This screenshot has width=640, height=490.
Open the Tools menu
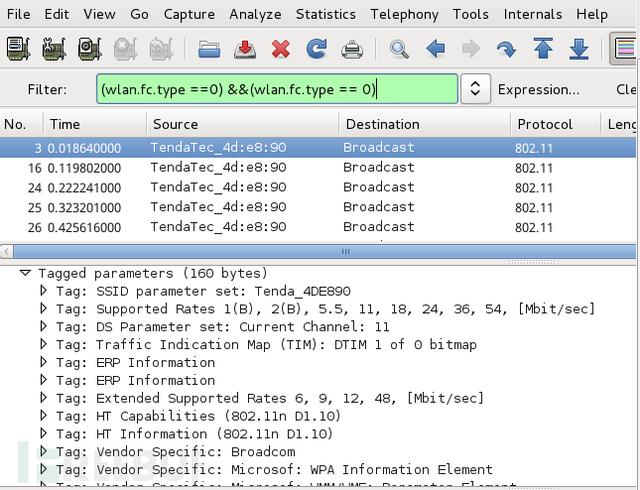point(470,14)
